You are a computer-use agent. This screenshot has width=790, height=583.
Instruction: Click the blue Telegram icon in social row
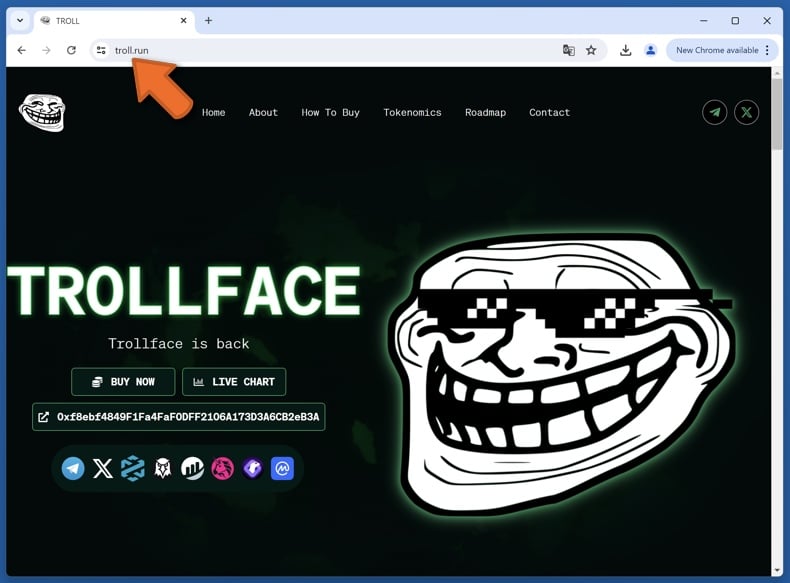(73, 469)
